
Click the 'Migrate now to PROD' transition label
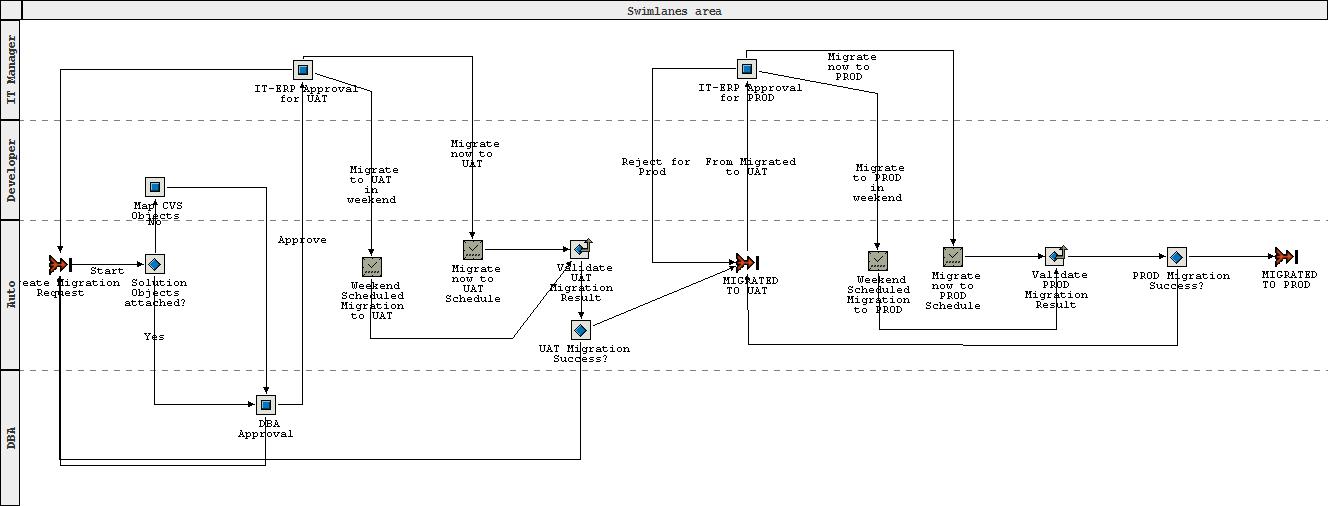(x=852, y=67)
